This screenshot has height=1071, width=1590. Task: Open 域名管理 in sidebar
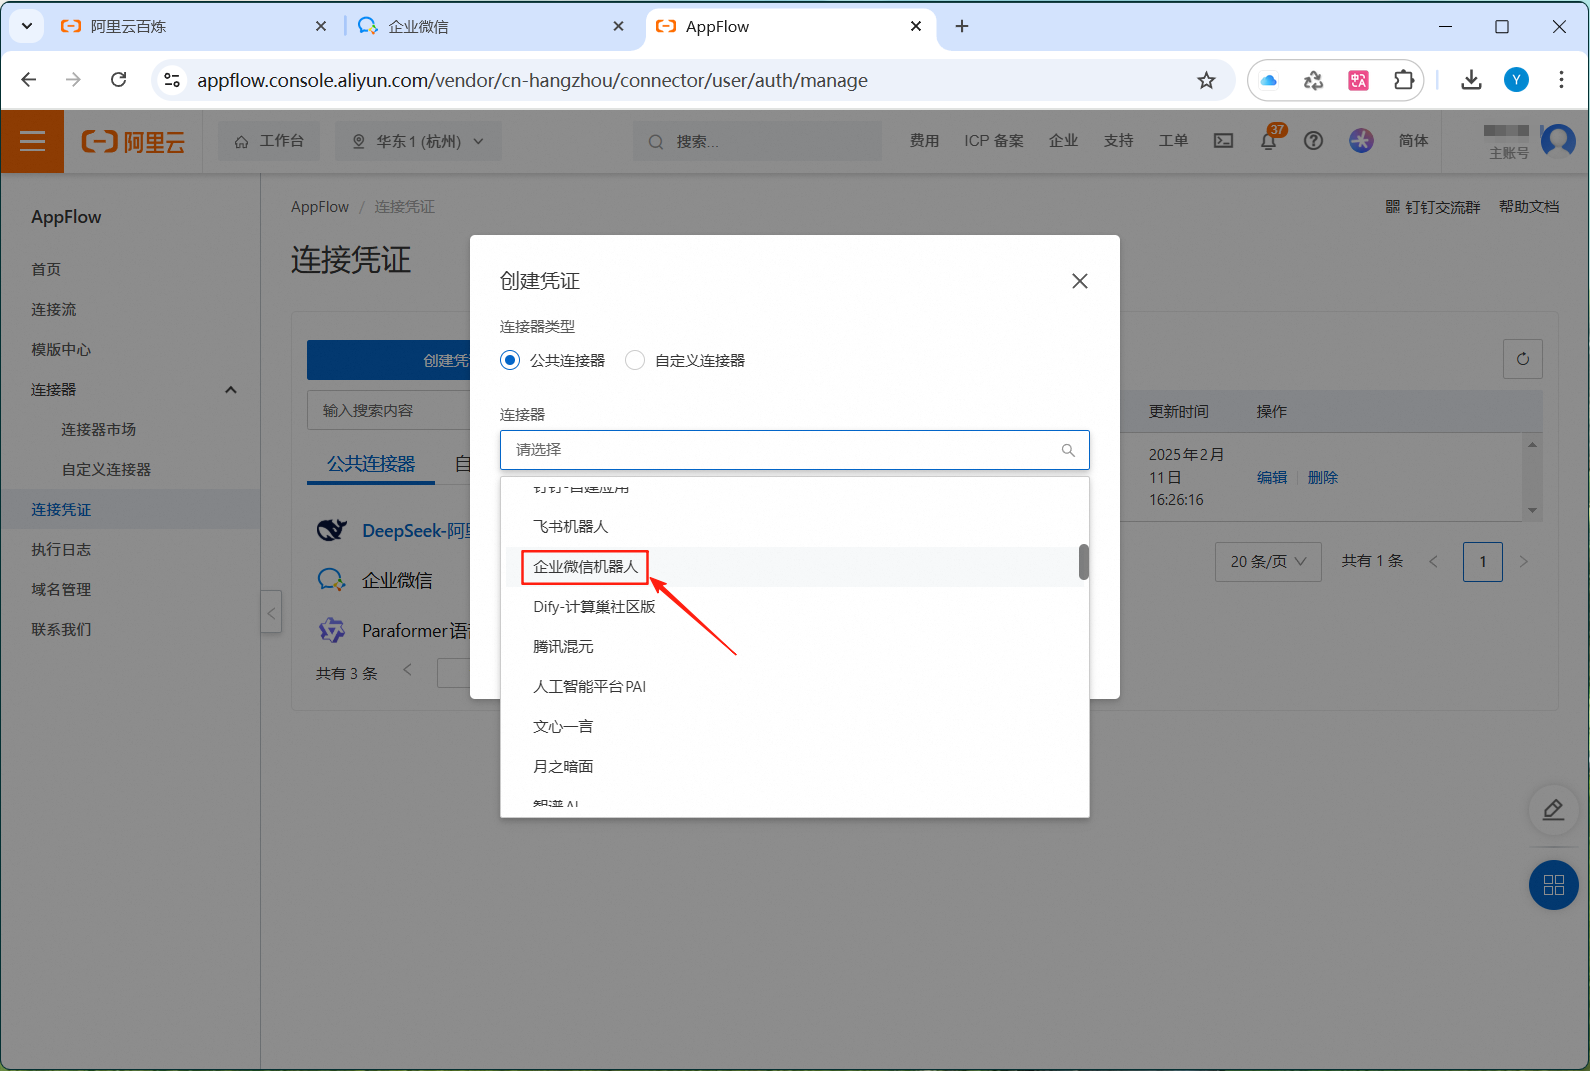click(x=61, y=590)
